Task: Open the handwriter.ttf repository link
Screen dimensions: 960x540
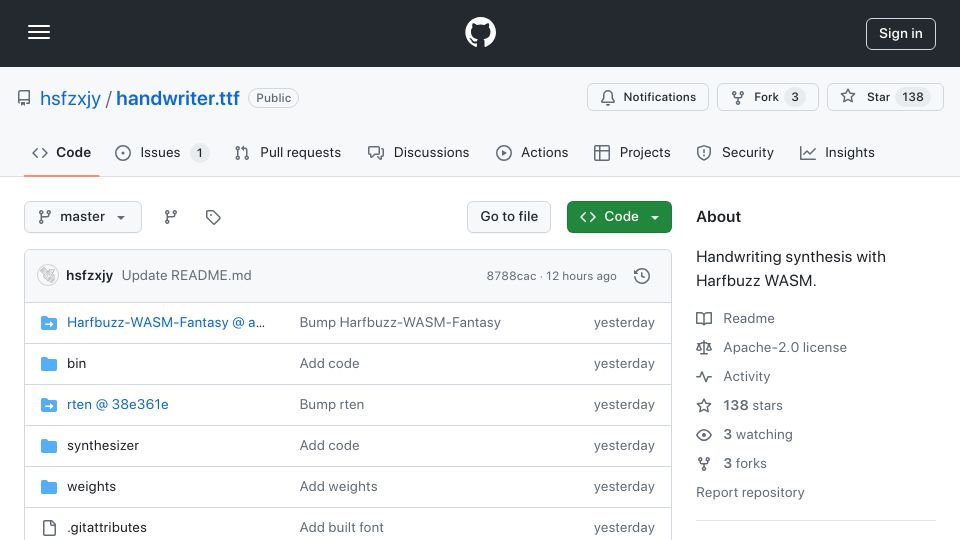Action: click(178, 98)
